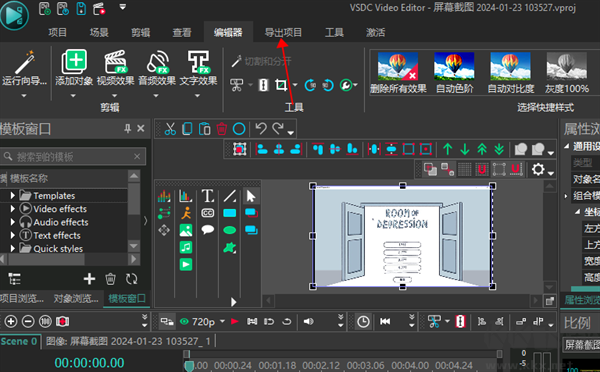
Task: Toggle the pin on the Templates window
Action: coord(127,129)
